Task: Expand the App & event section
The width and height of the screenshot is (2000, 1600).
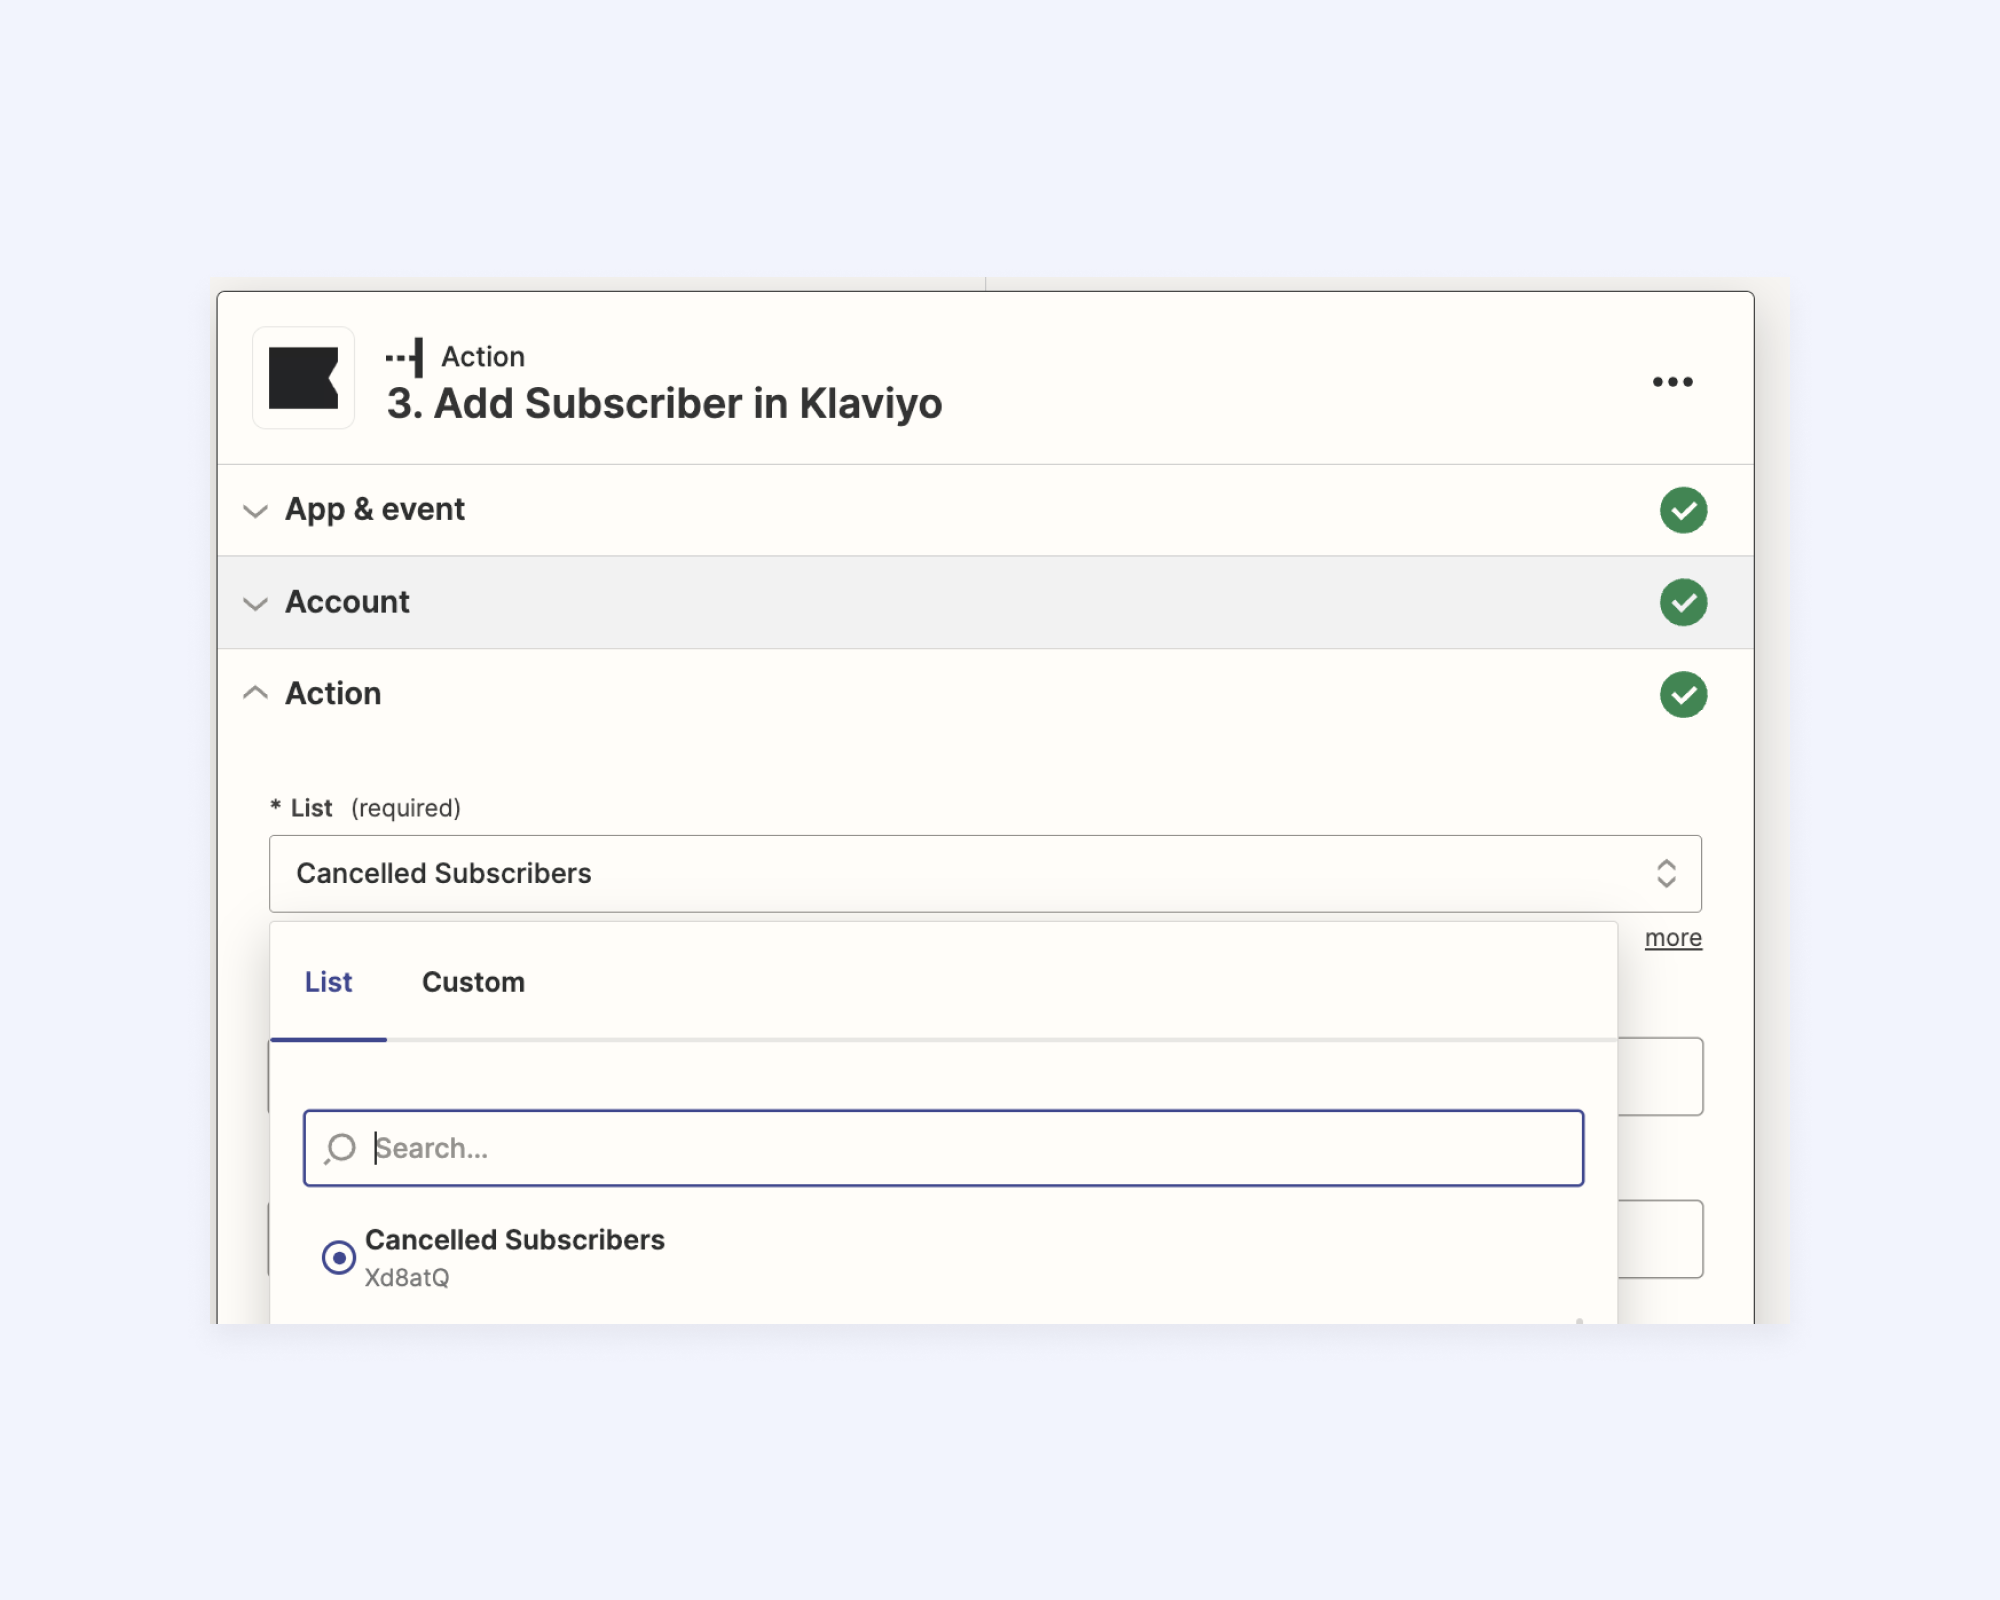Action: tap(985, 510)
